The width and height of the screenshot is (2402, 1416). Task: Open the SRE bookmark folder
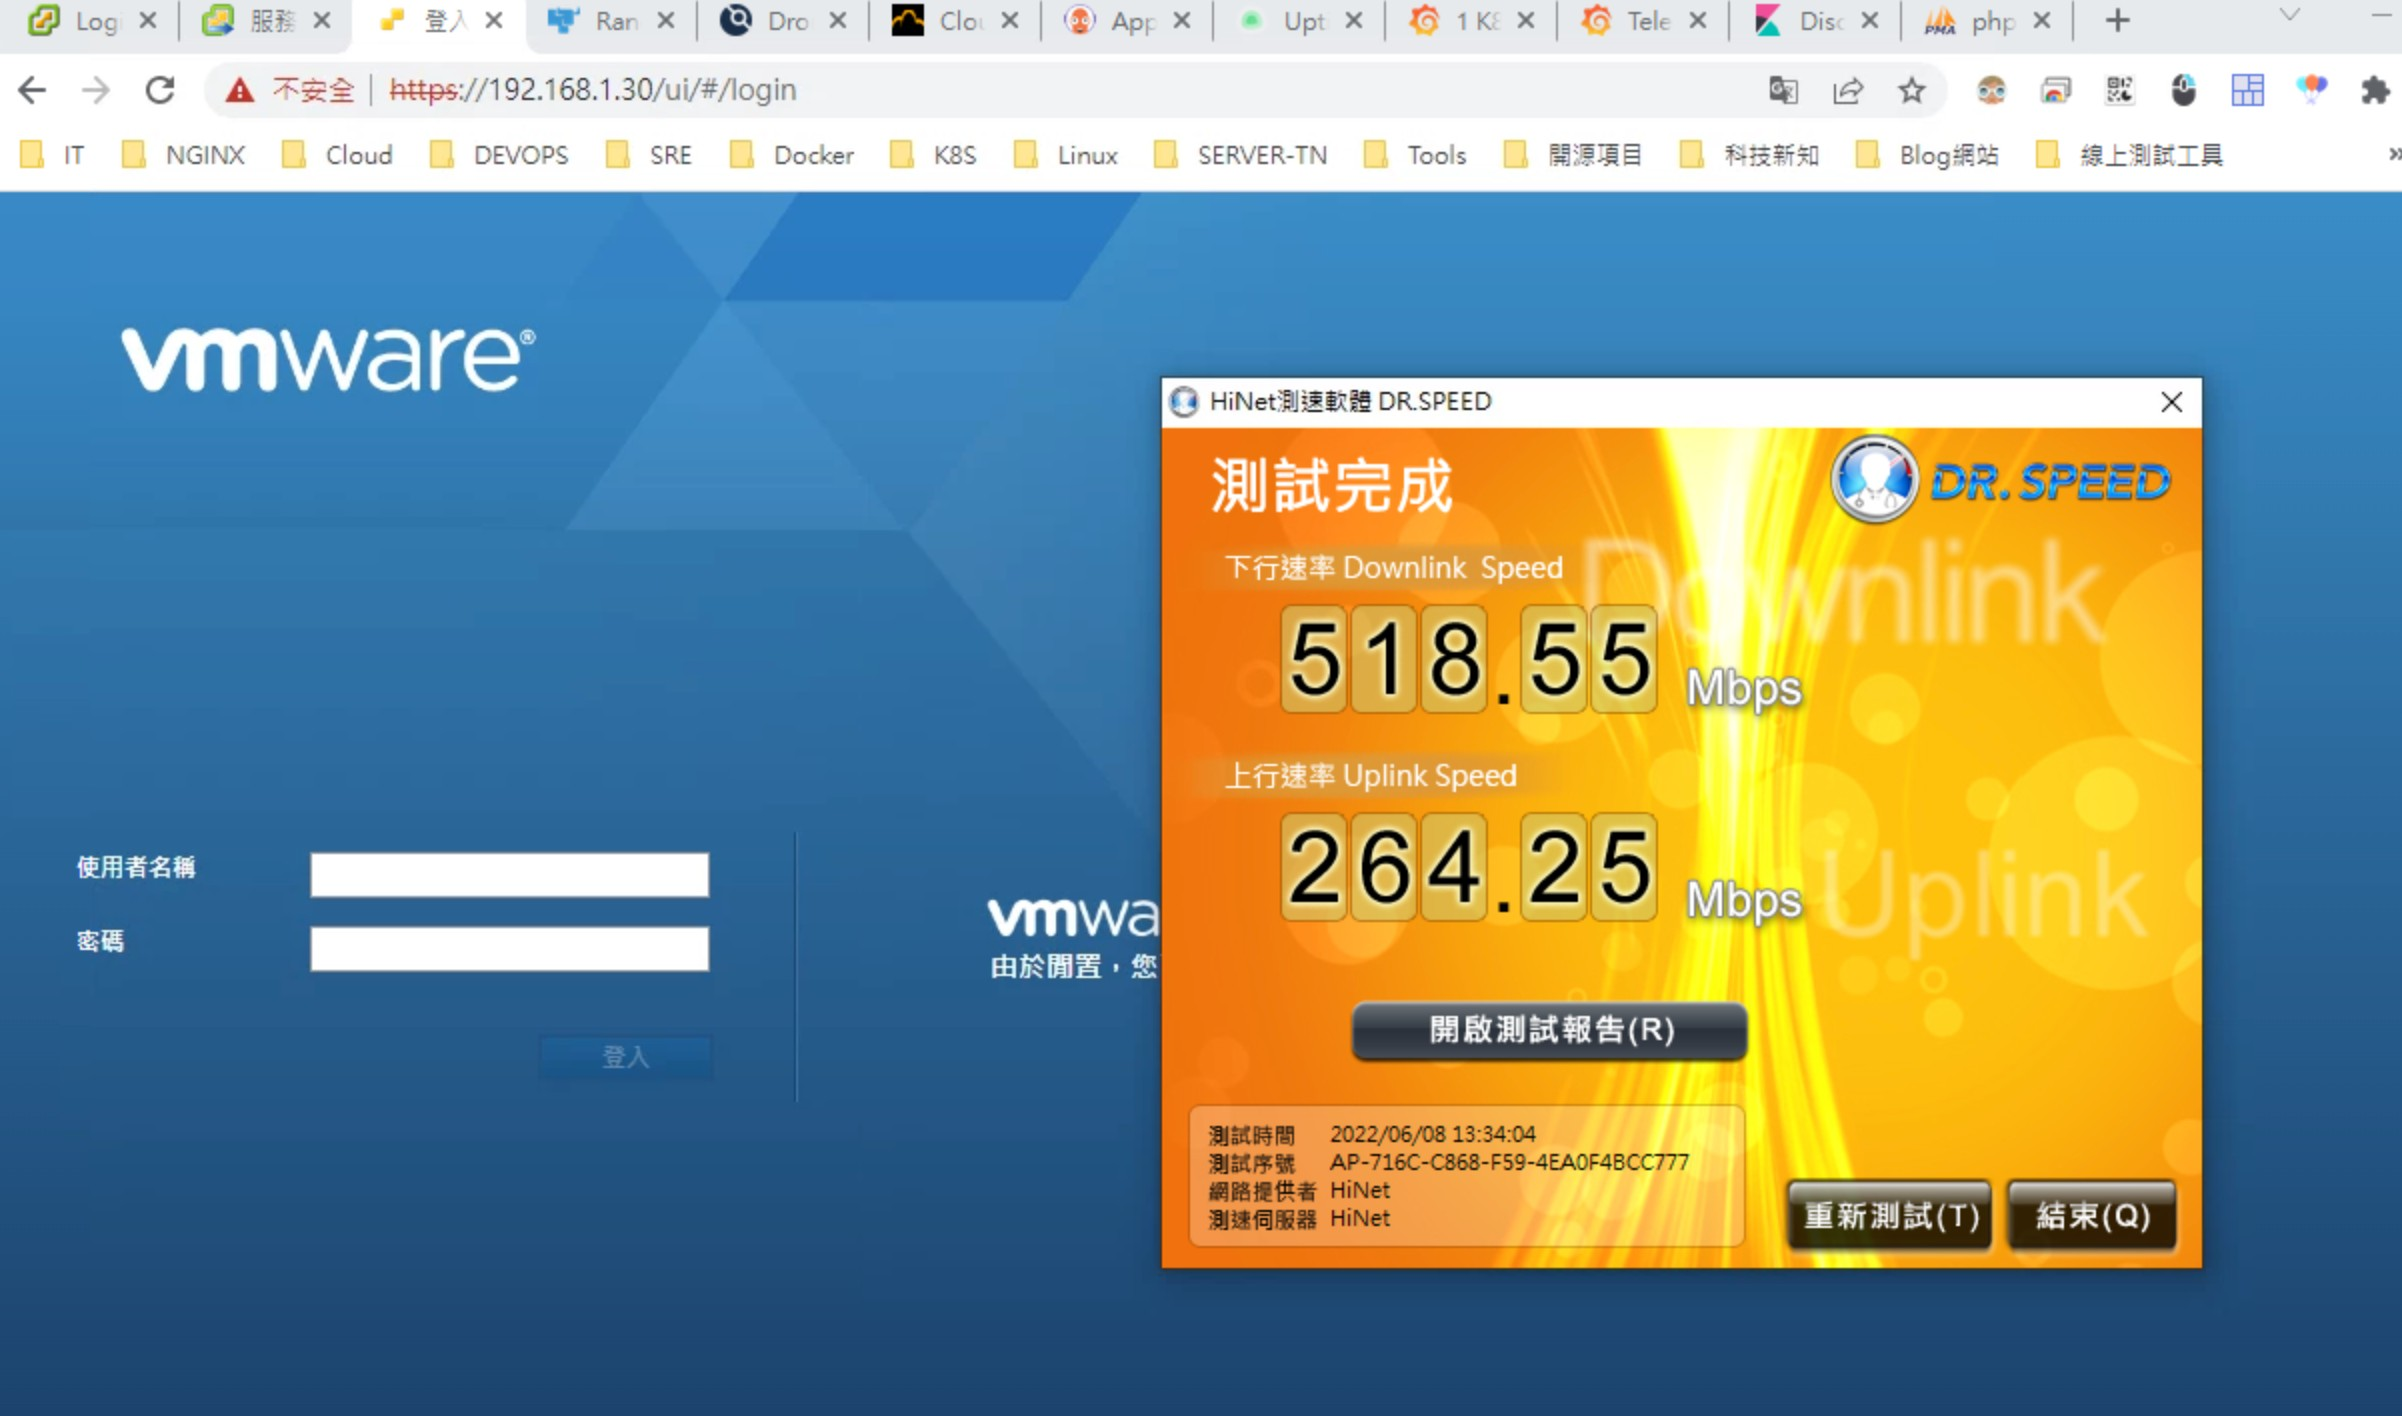pyautogui.click(x=649, y=155)
